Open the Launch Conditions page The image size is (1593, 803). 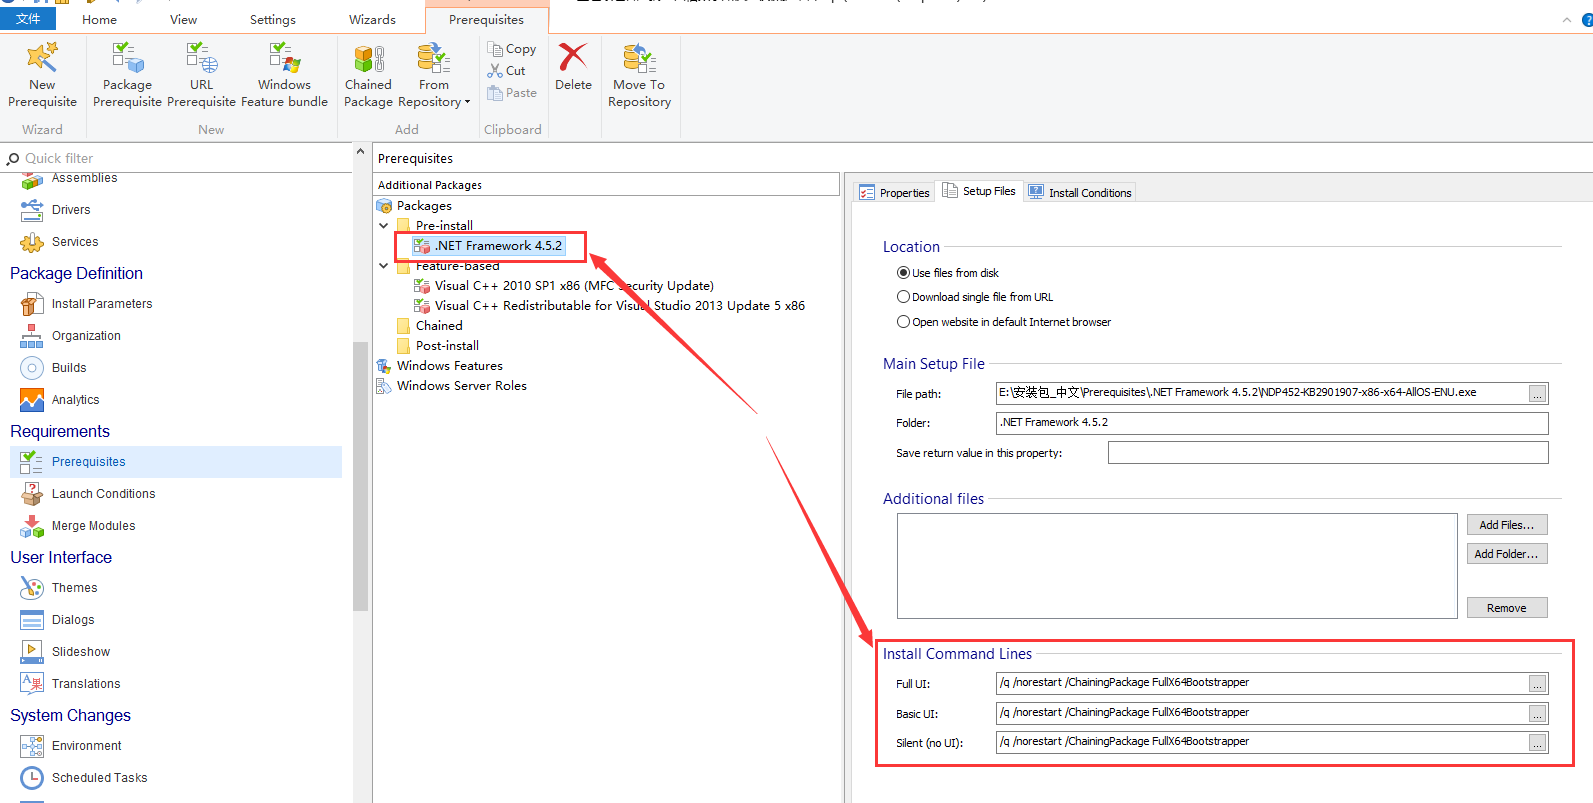tap(103, 494)
